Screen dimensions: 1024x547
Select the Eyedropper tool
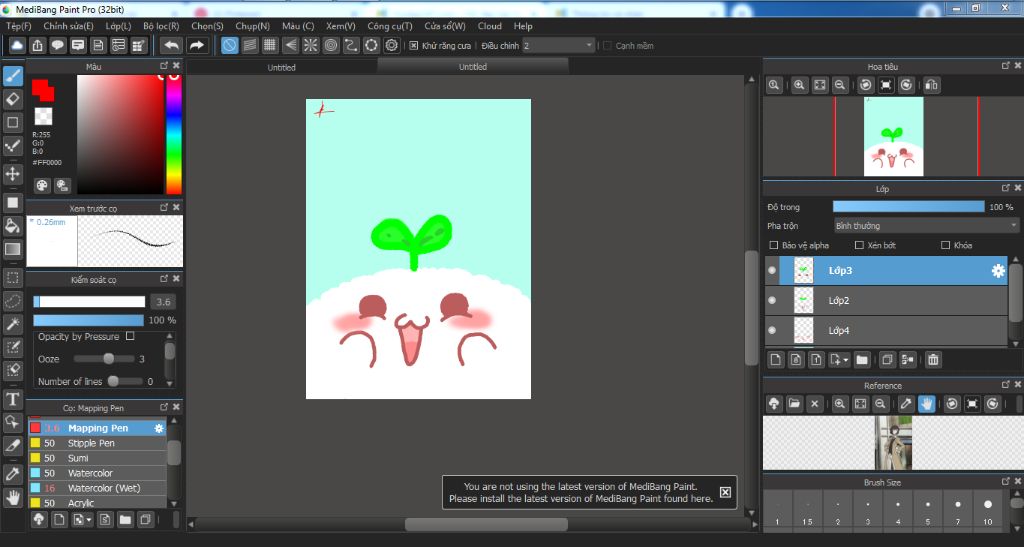pos(12,474)
